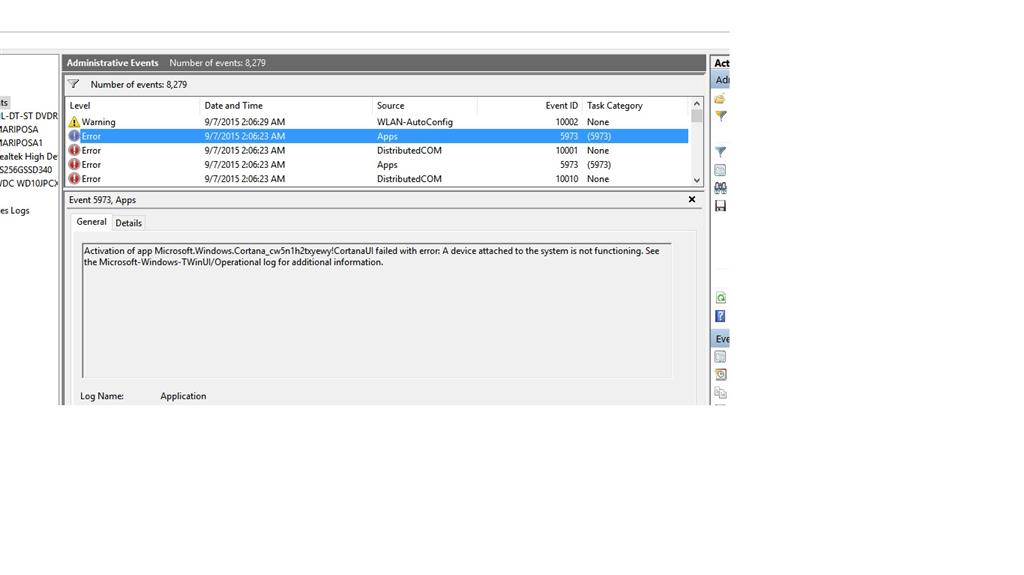Screen dimensions: 1024x575
Task: Click the 'Error' level text in highlighted row
Action: 91,136
